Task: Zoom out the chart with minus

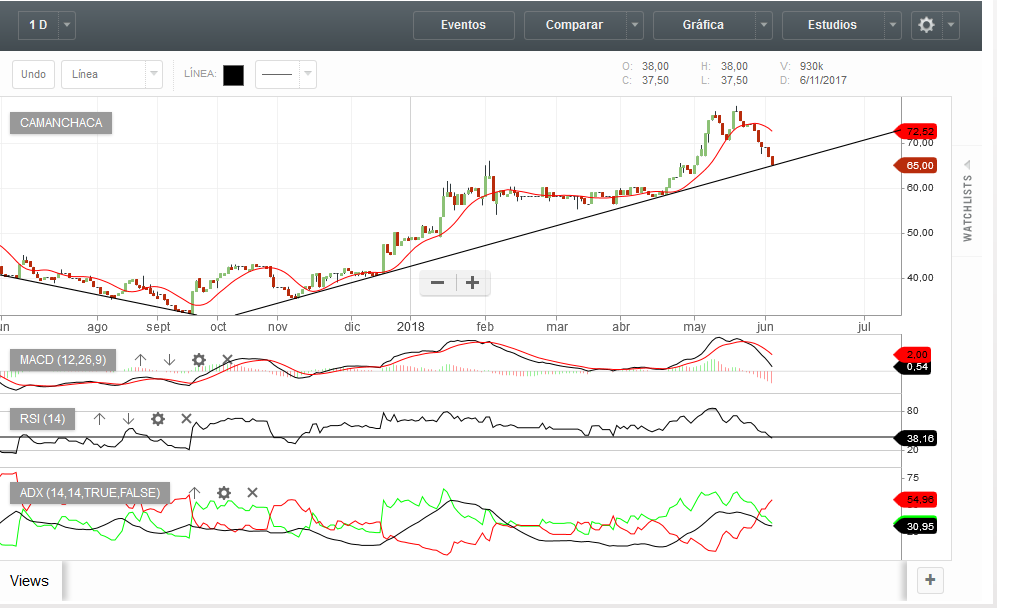Action: pos(437,283)
